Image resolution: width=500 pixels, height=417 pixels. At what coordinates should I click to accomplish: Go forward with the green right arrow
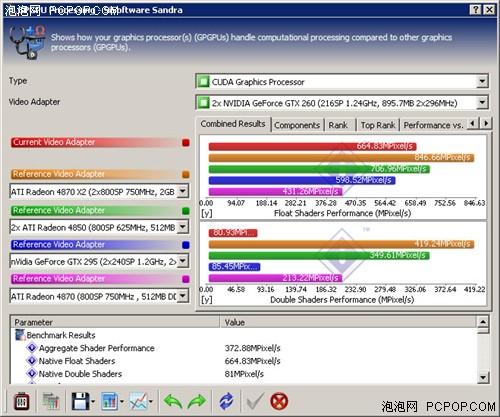(197, 401)
